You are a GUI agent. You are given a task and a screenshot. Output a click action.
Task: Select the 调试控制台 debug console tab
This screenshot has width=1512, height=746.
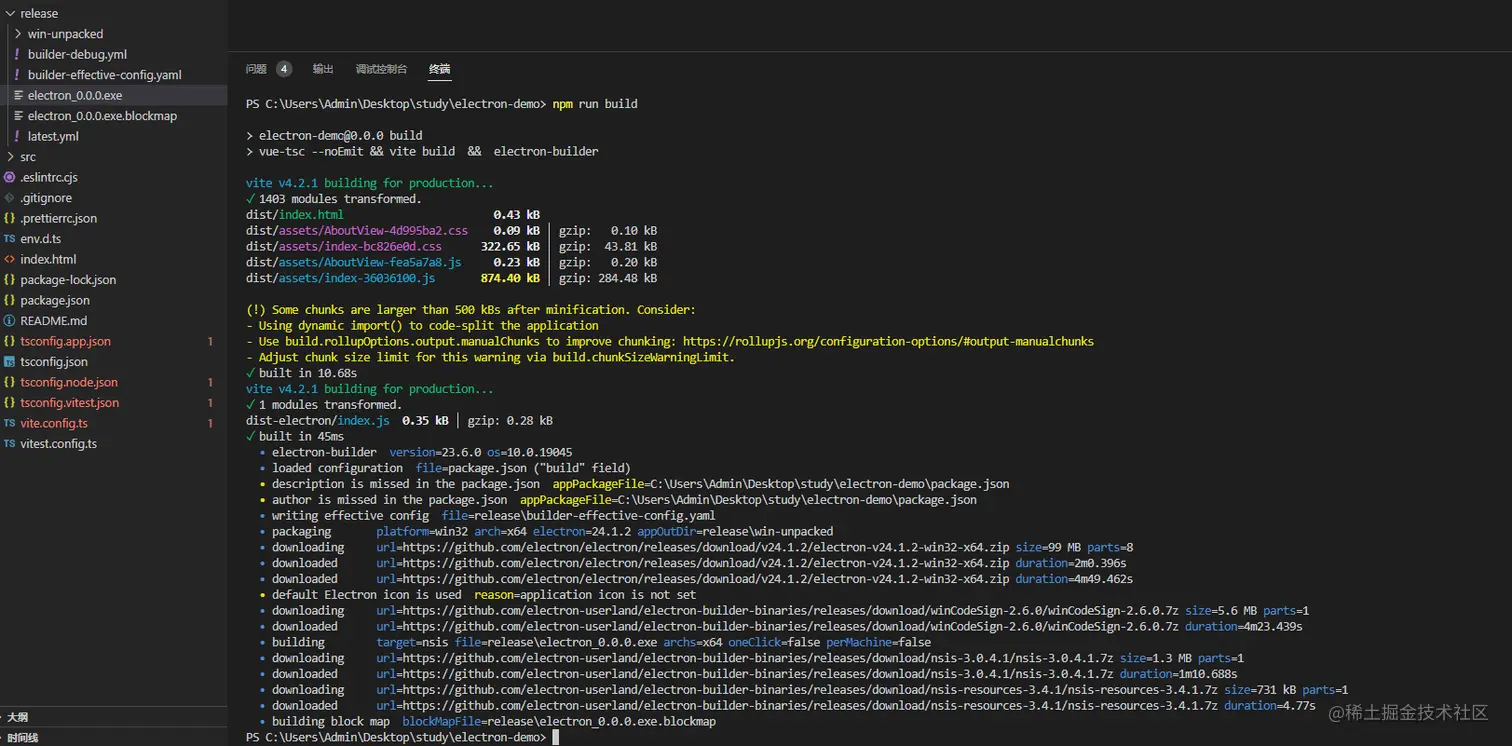click(381, 69)
